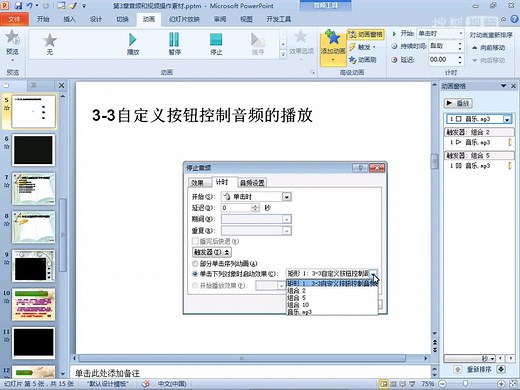
Task: Open the Add Animation gallery
Action: tap(333, 48)
